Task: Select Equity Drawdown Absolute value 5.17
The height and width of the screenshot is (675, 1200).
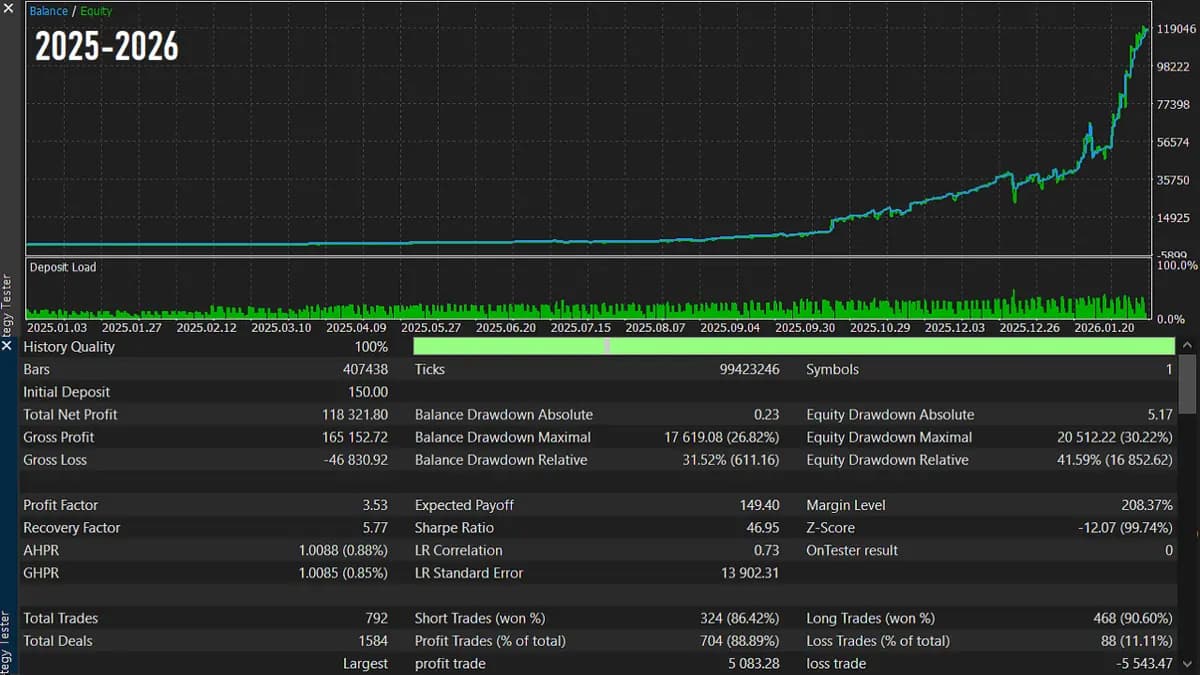Action: 1161,414
